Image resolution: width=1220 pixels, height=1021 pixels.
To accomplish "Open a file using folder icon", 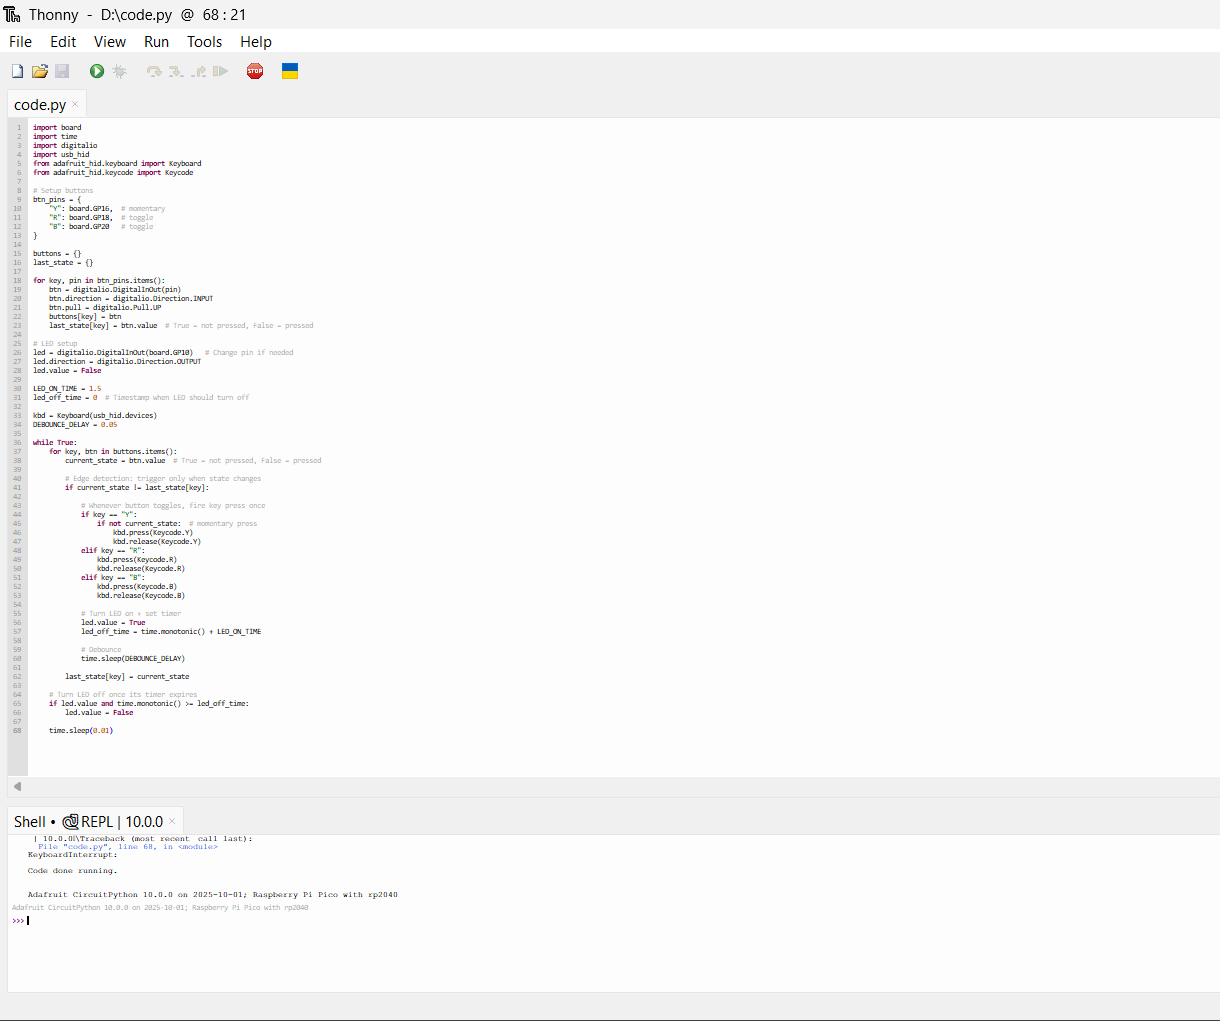I will click(40, 71).
